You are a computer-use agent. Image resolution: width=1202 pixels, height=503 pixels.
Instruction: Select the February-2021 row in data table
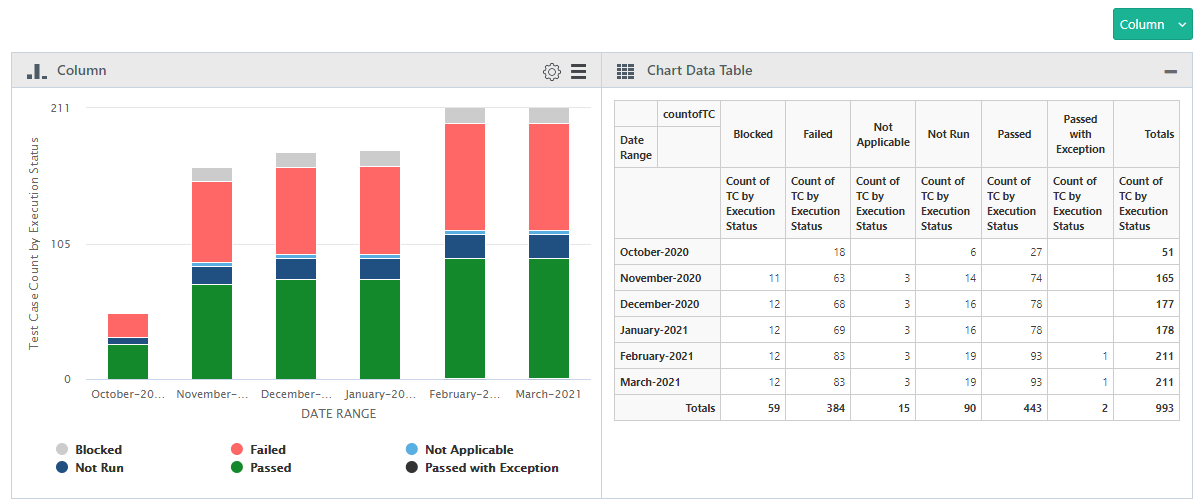(x=656, y=356)
